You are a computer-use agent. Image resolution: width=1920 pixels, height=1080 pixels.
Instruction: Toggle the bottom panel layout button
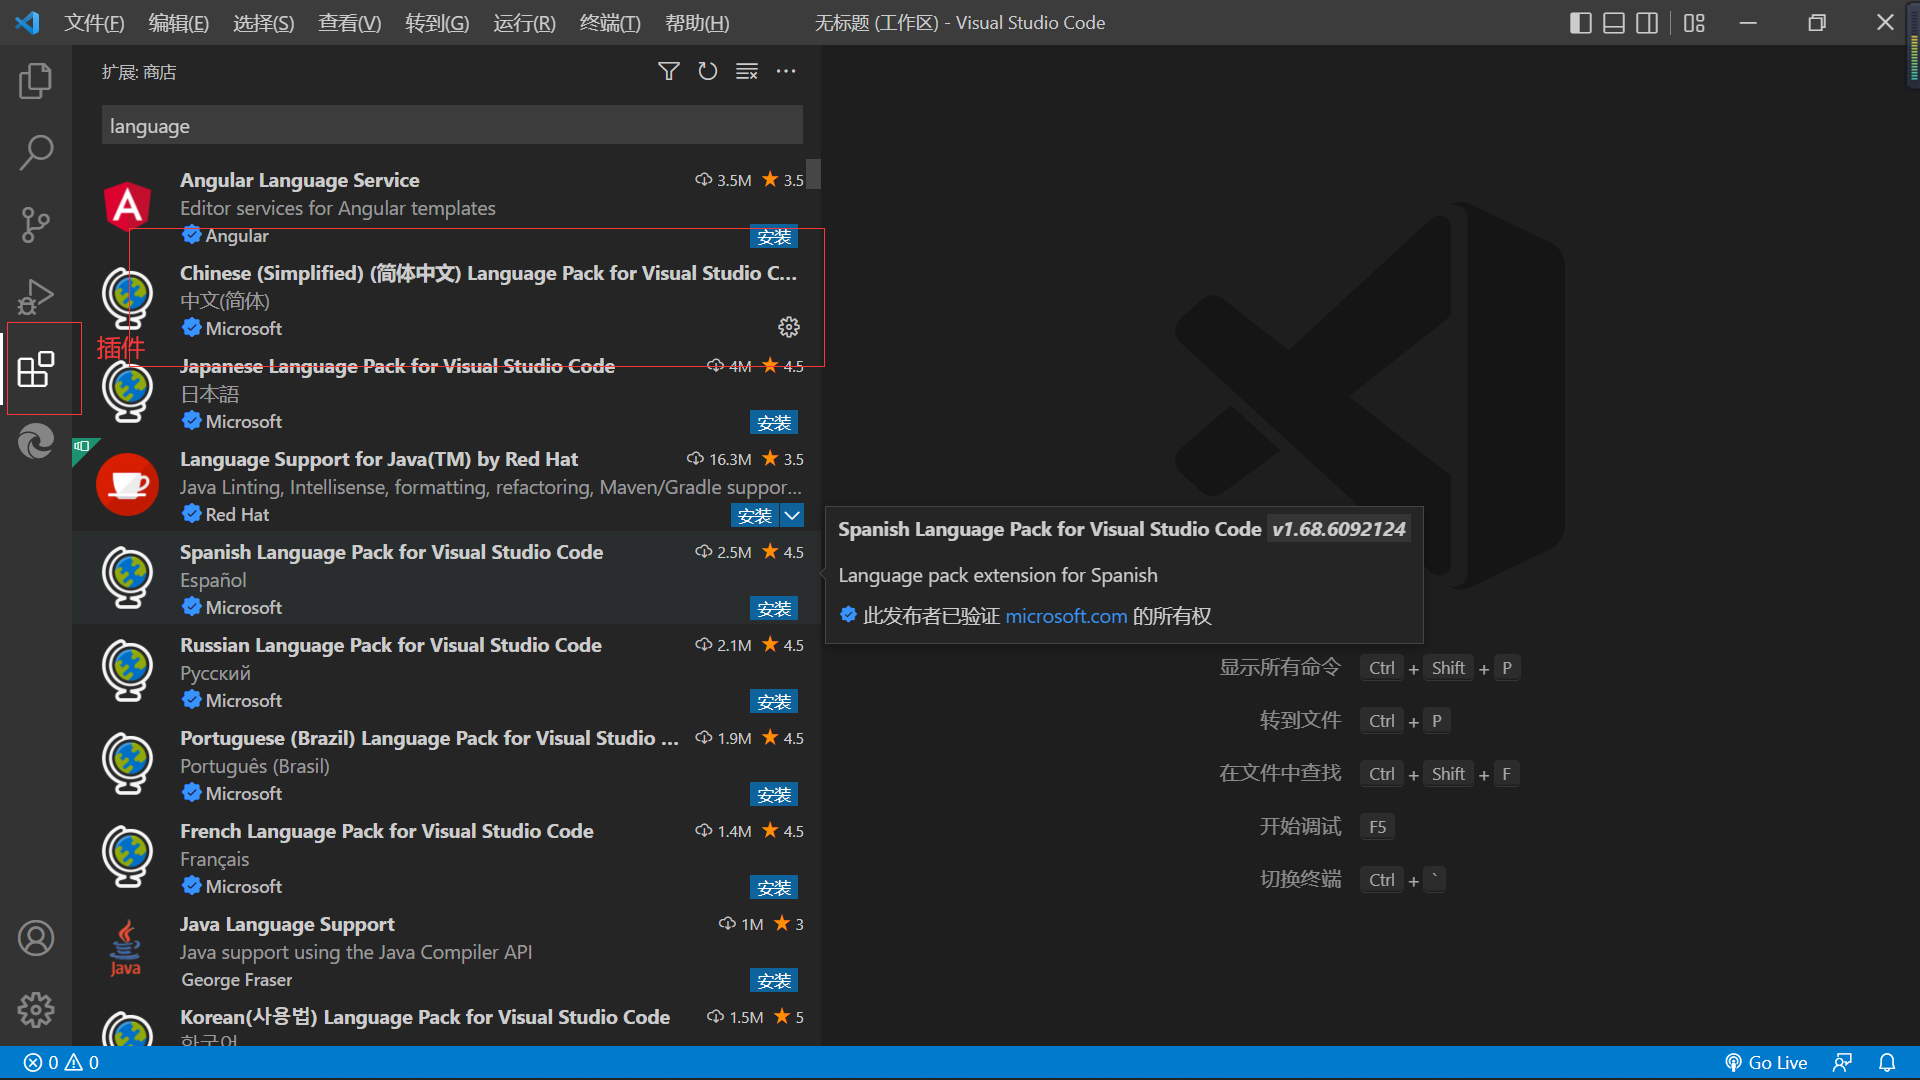(x=1614, y=22)
